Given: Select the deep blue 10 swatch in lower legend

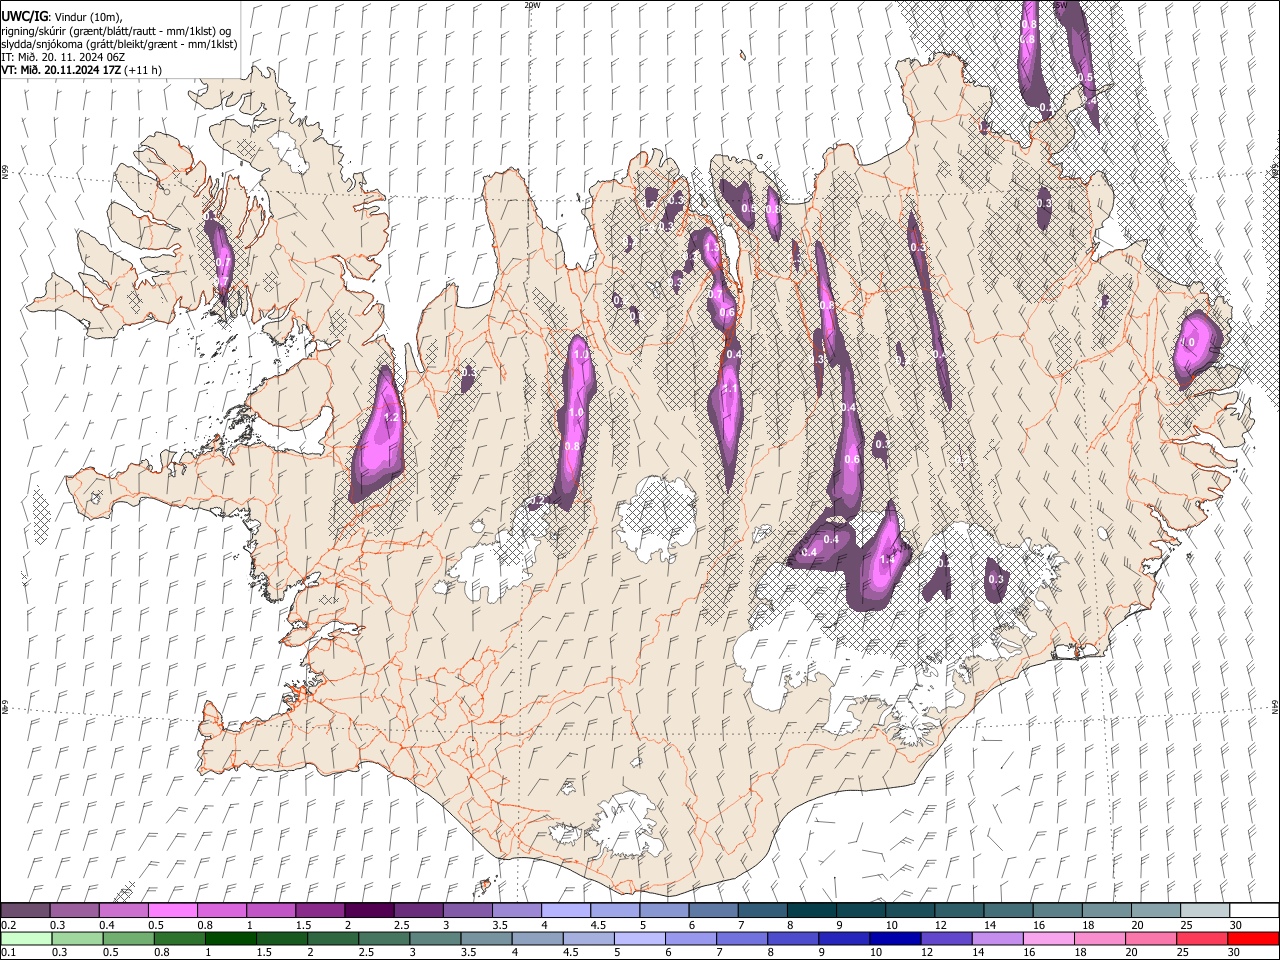Looking at the screenshot, I should (895, 938).
